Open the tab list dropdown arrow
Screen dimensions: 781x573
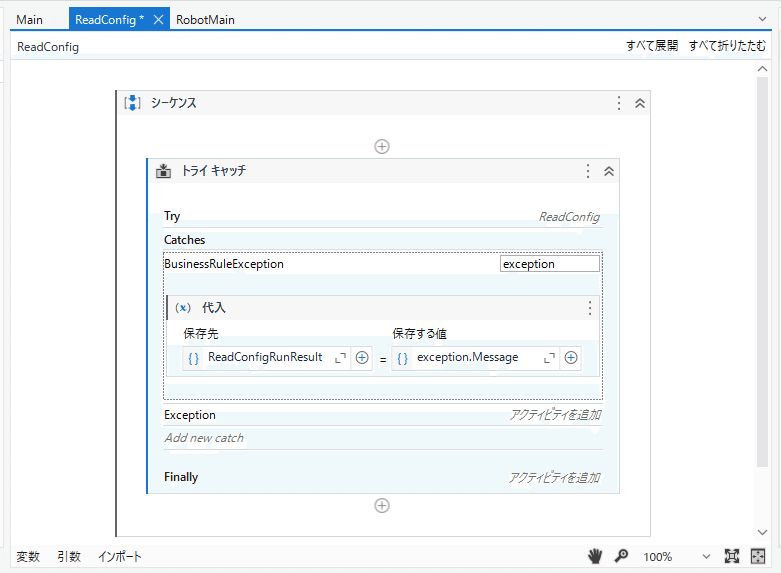(x=762, y=19)
